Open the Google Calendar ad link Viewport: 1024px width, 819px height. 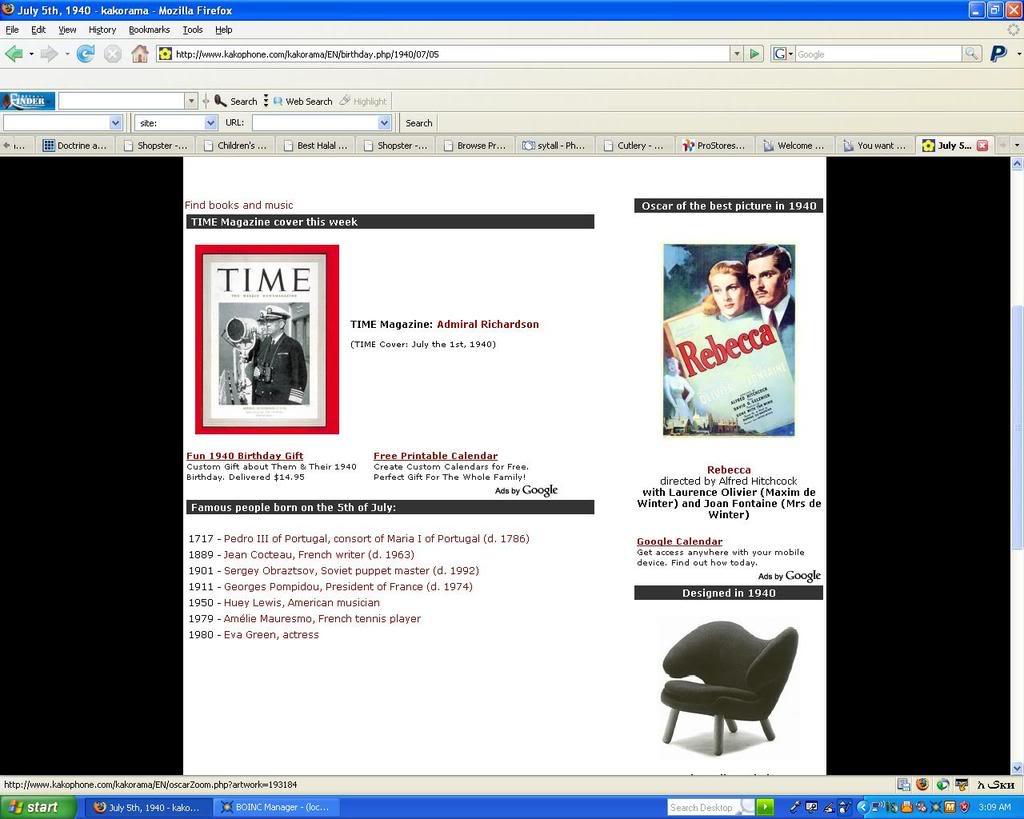pos(680,541)
